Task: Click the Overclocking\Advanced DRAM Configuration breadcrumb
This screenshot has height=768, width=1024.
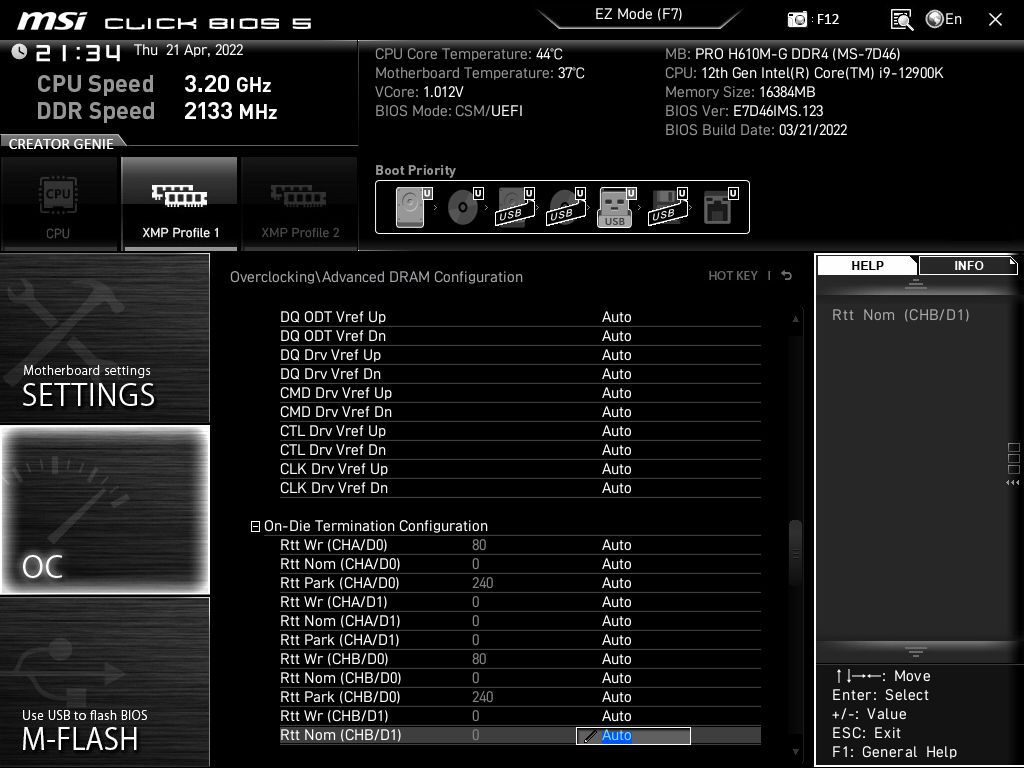Action: point(376,277)
